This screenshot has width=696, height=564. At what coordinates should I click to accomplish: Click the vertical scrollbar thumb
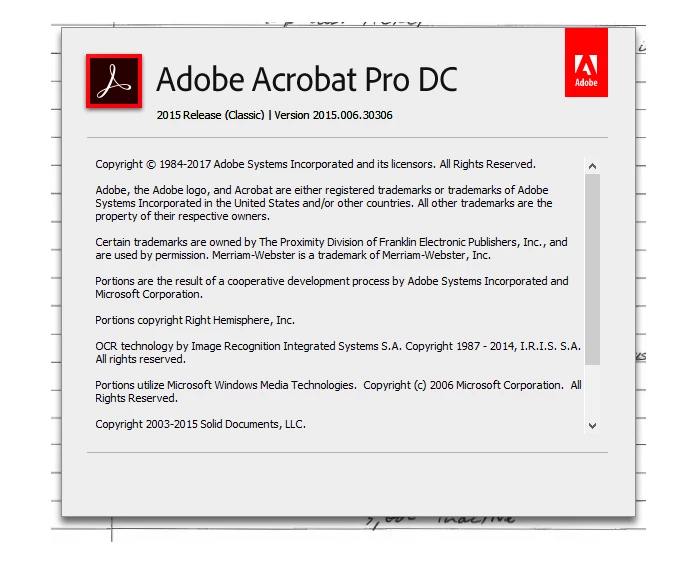tap(592, 269)
